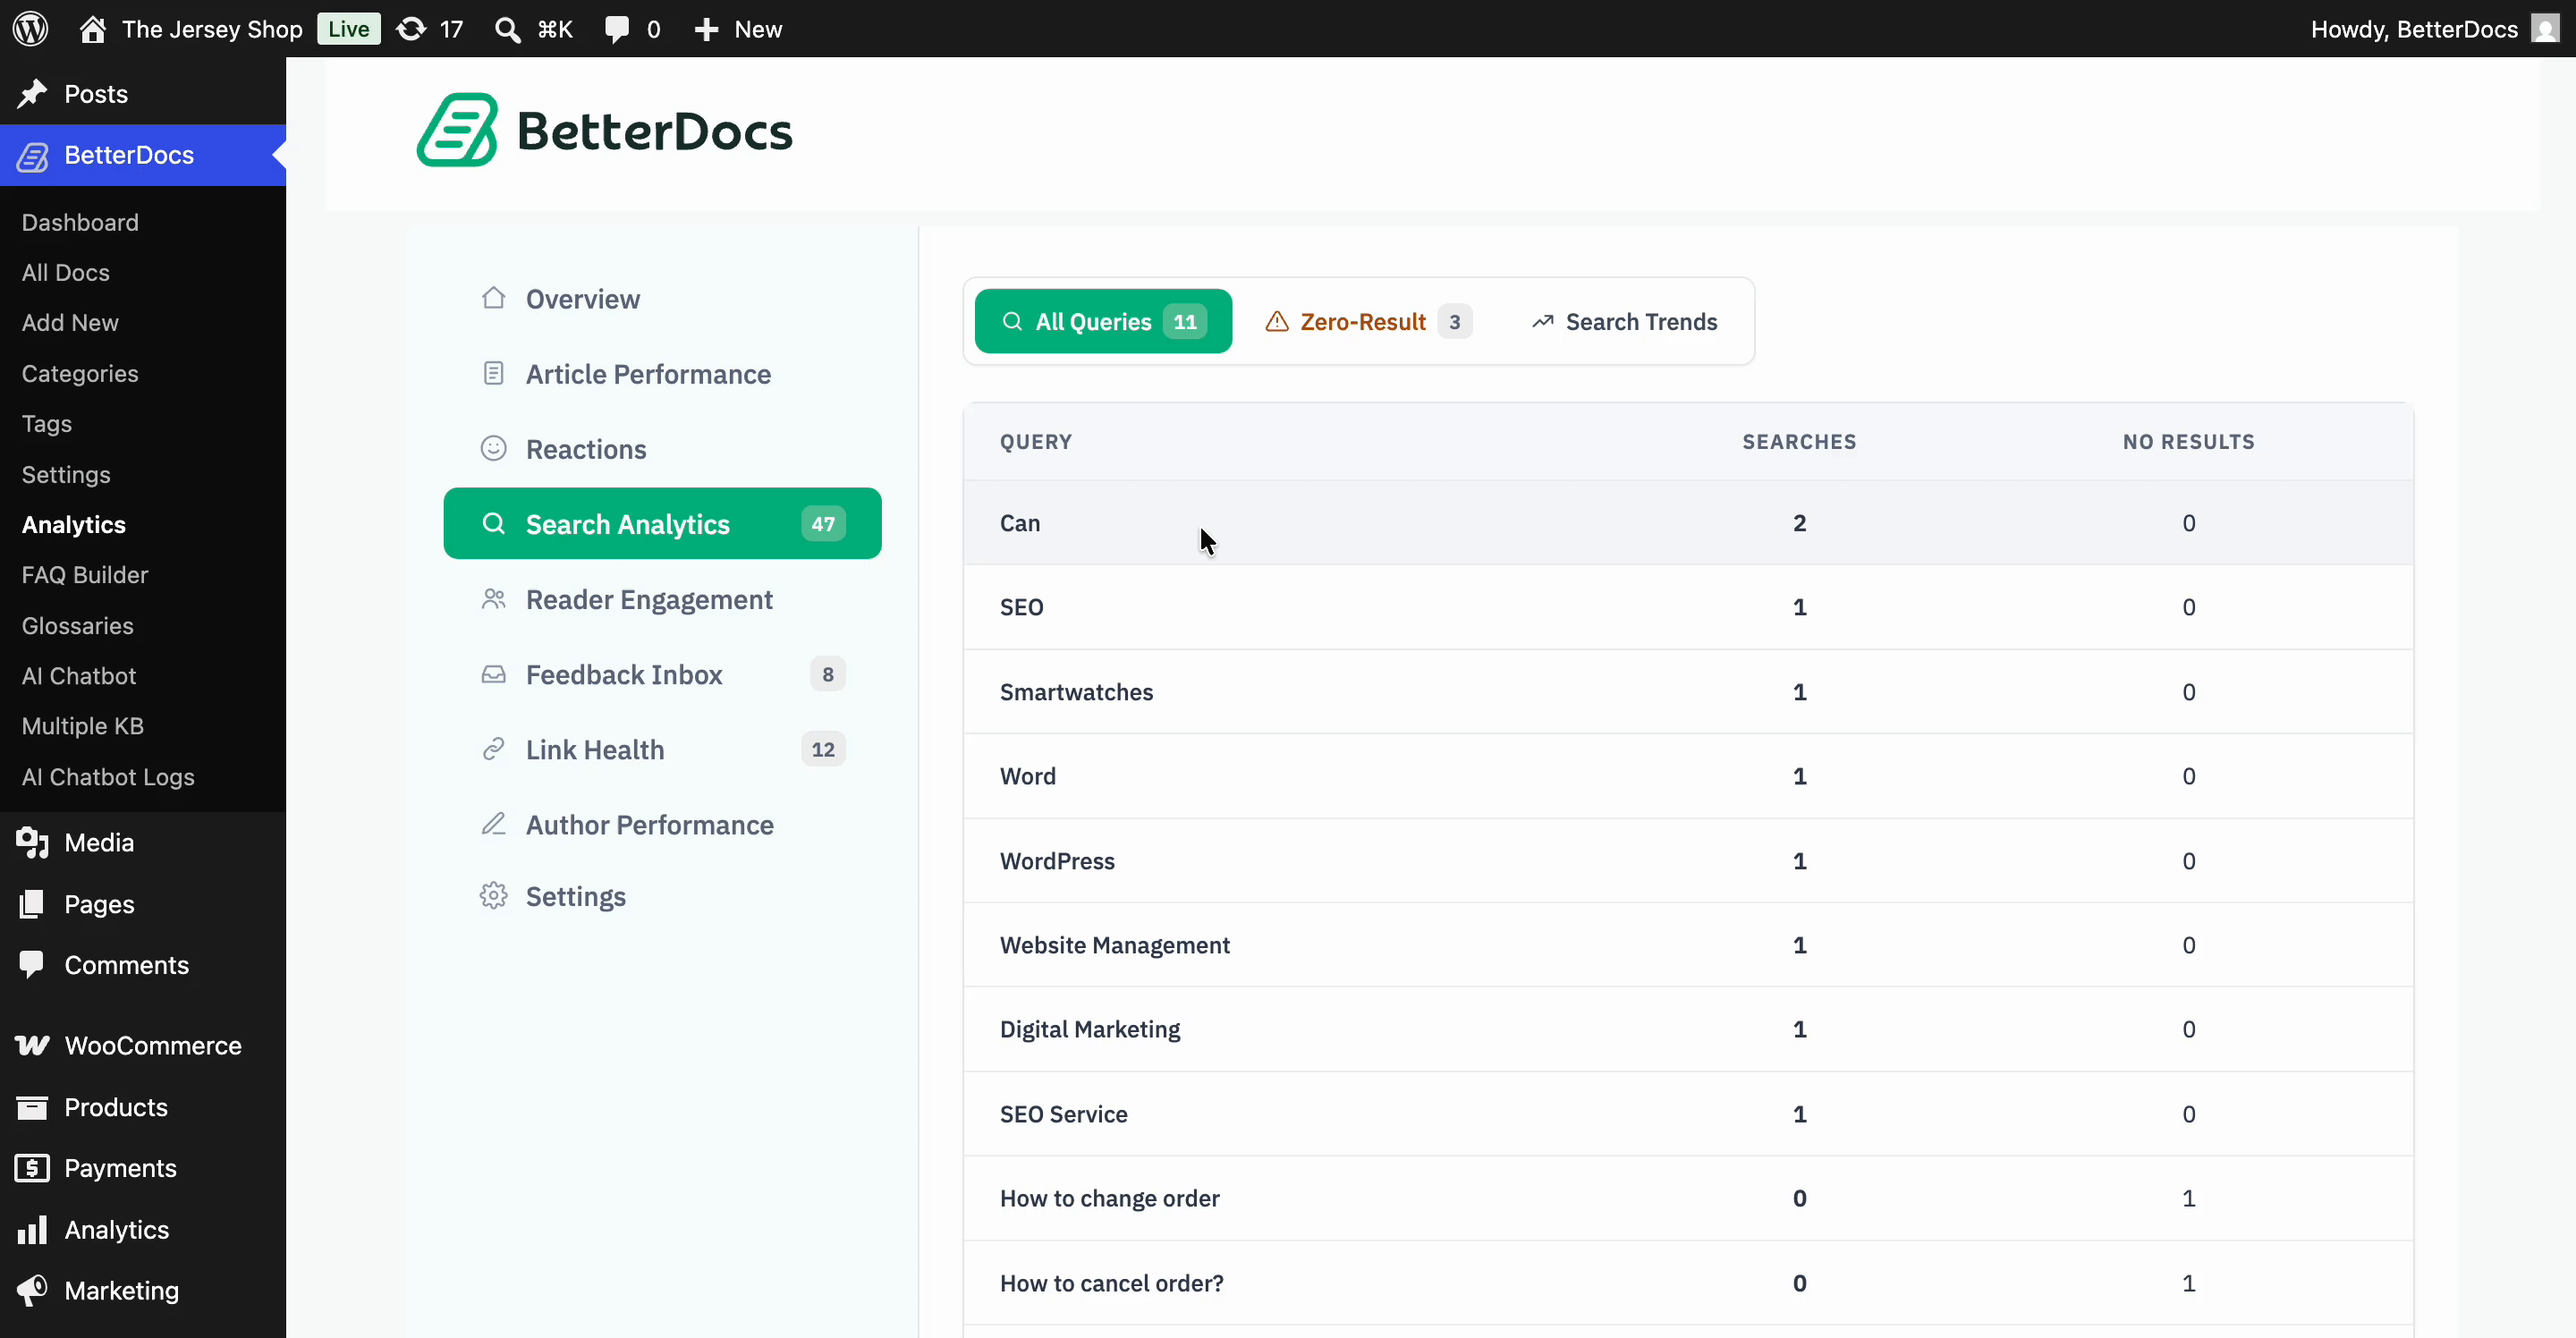Open the Search Analytics section
The image size is (2576, 1338).
(662, 523)
